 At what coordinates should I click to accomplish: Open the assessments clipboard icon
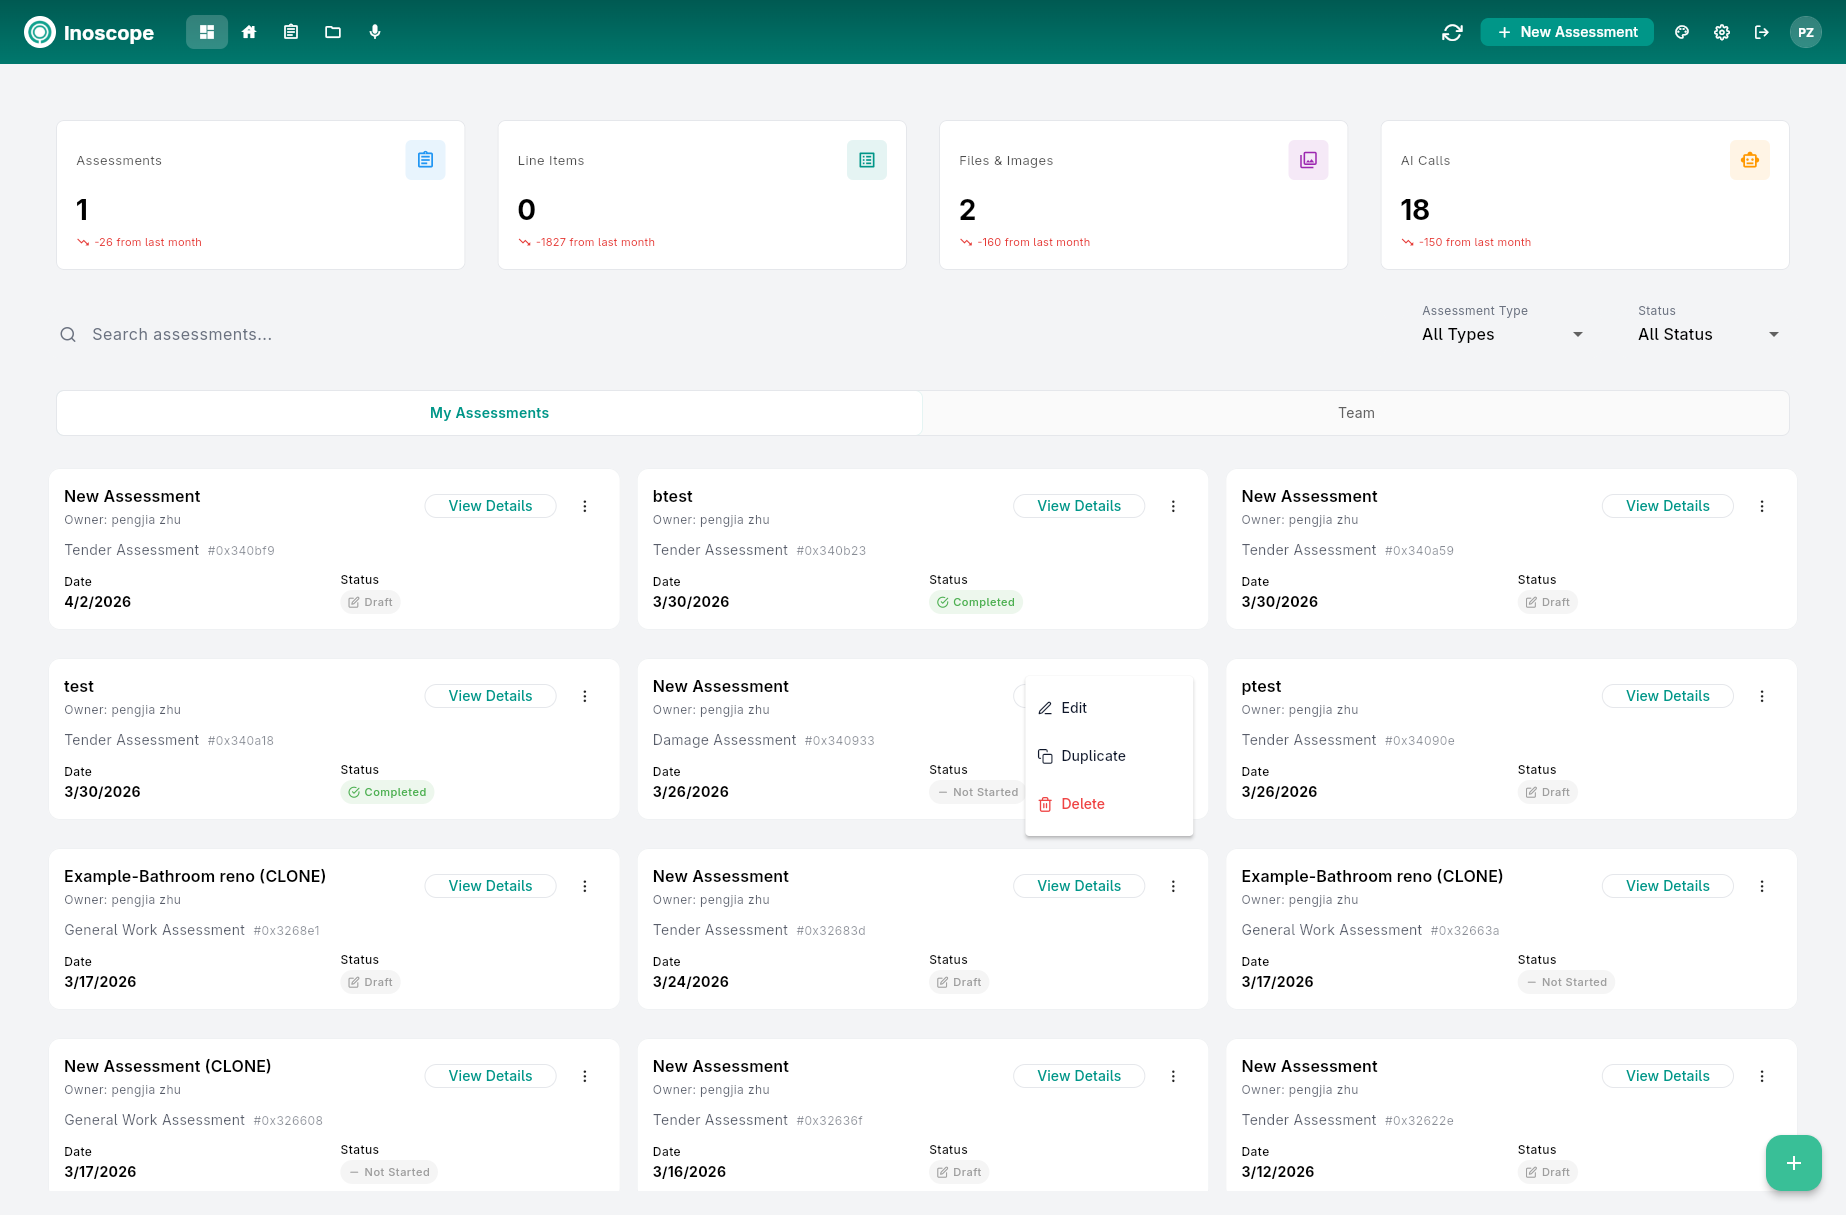coord(291,31)
